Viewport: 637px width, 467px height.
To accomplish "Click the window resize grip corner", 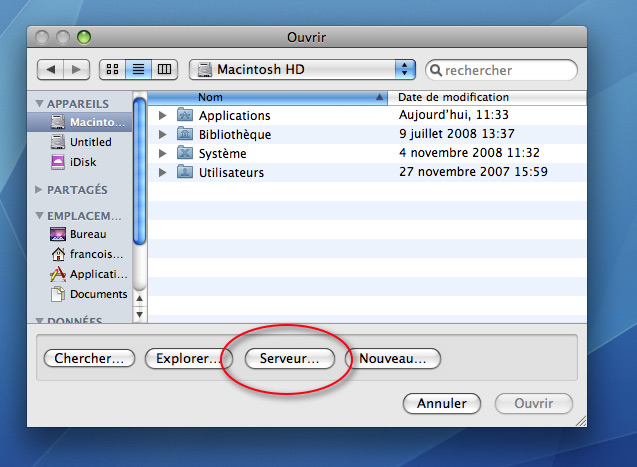I will 581,421.
